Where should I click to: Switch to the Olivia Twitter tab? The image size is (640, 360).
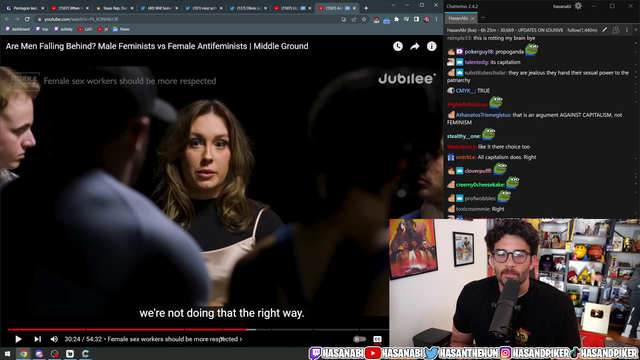pyautogui.click(x=249, y=8)
